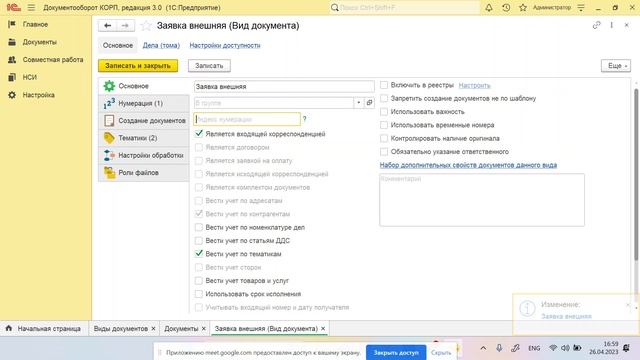The height and width of the screenshot is (360, 640).
Task: Click Скрыть in the sharing bar
Action: [441, 352]
